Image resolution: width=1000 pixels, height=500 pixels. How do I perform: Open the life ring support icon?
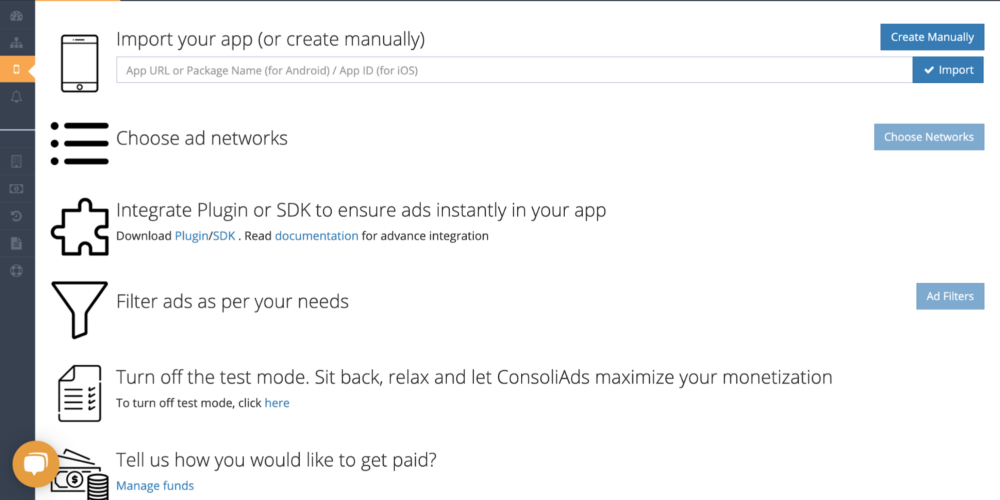tap(17, 270)
